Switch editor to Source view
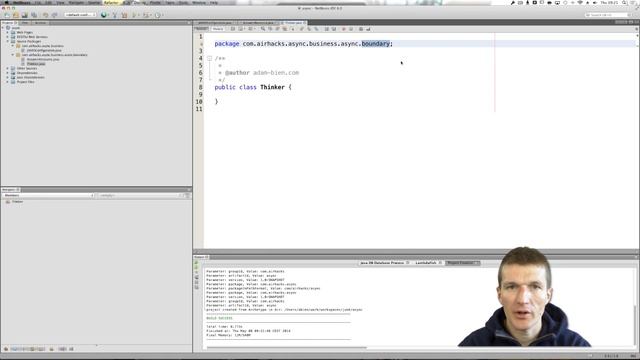Viewport: 640px width, 360px height. pyautogui.click(x=201, y=29)
